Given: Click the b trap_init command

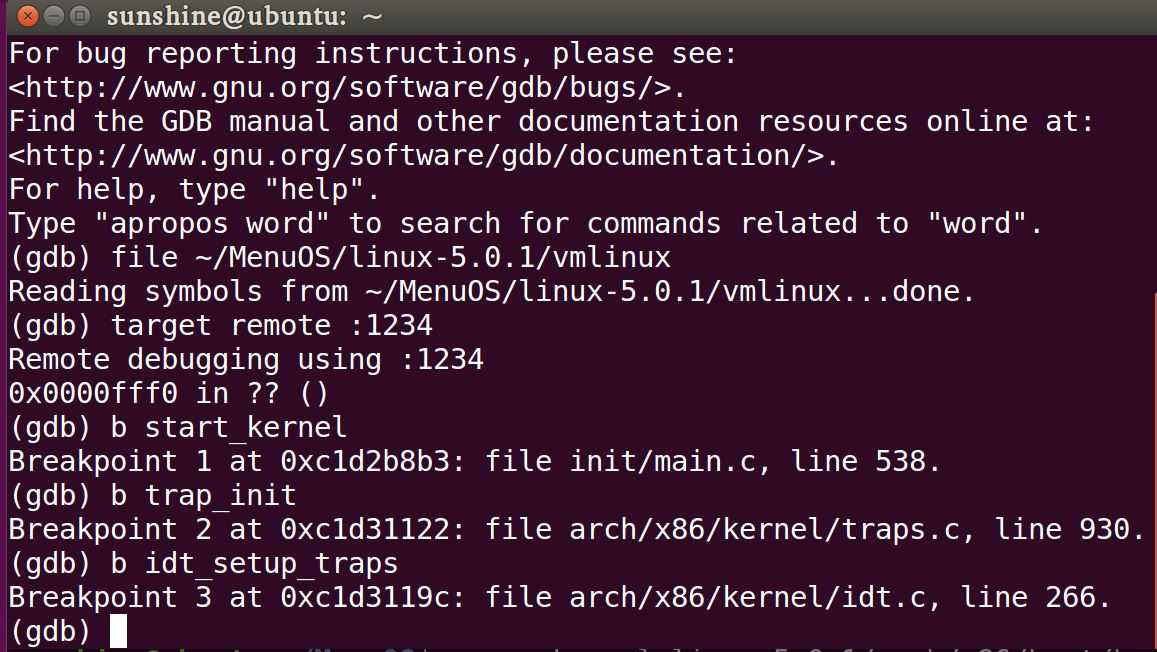Looking at the screenshot, I should click(204, 496).
